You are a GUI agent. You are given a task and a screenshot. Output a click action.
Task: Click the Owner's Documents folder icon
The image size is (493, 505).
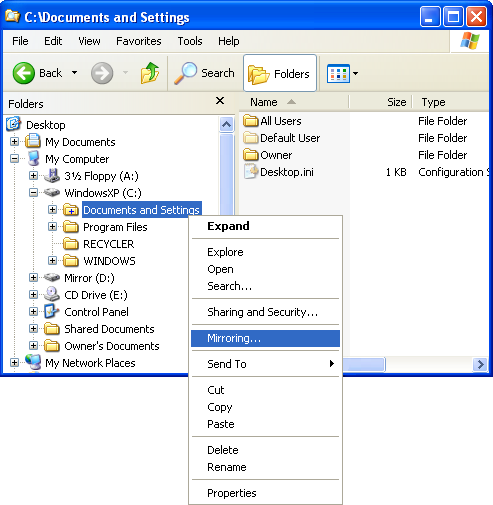point(52,346)
